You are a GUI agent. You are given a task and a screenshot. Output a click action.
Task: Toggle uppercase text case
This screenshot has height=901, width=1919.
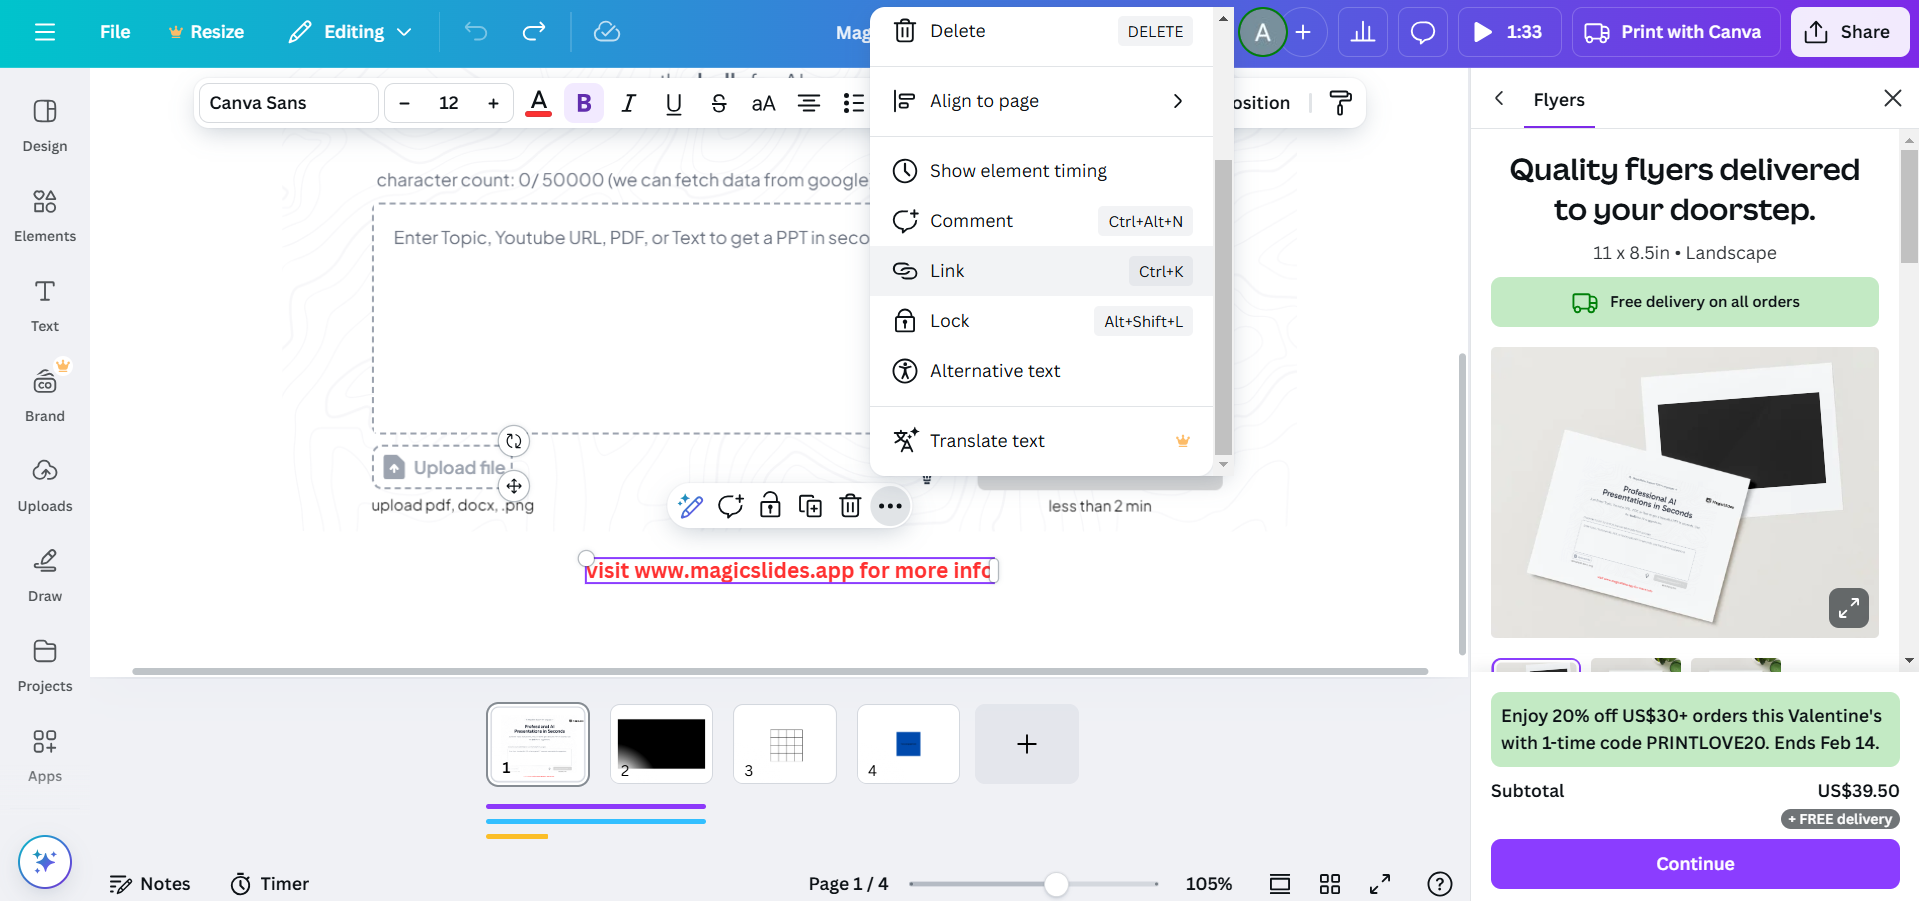pyautogui.click(x=763, y=103)
